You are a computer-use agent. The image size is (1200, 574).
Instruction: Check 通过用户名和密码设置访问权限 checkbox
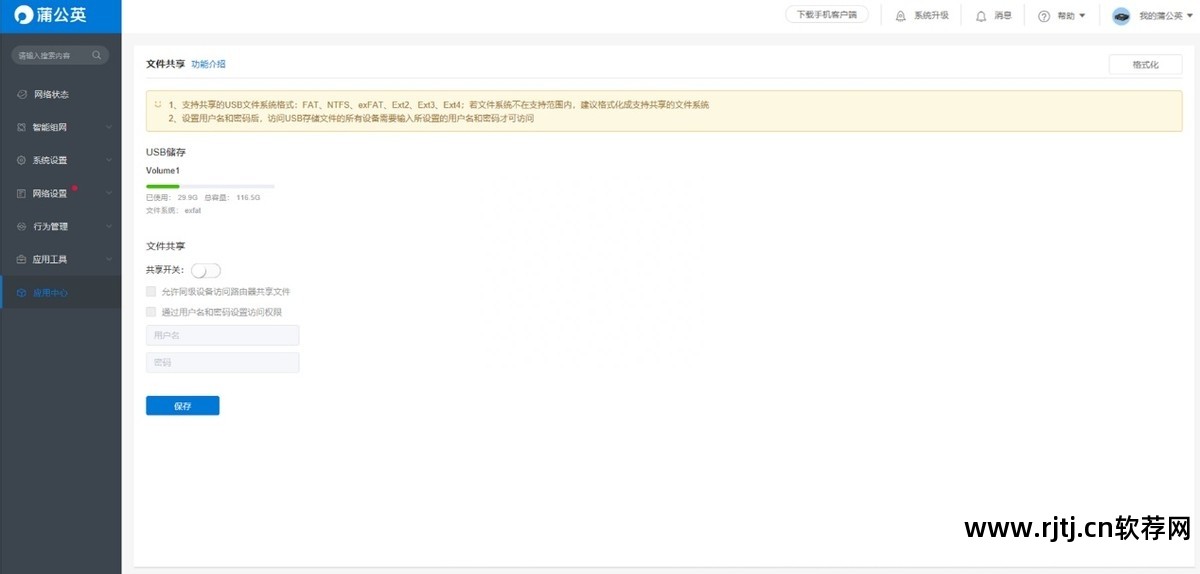(x=151, y=311)
